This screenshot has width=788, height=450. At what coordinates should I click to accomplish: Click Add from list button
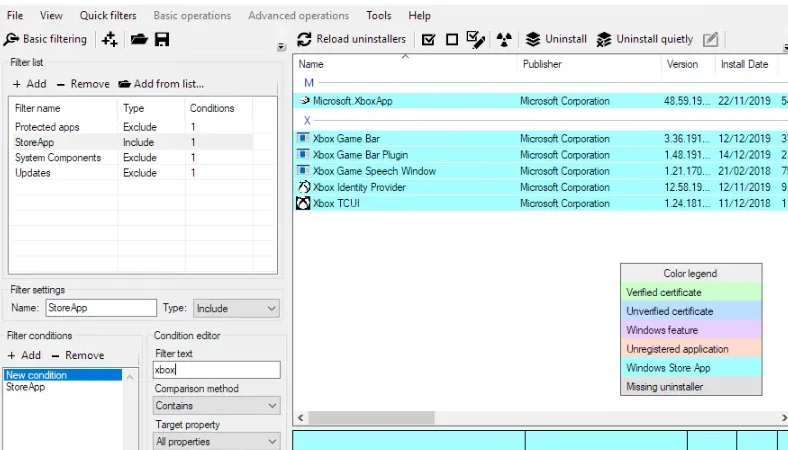(x=161, y=84)
